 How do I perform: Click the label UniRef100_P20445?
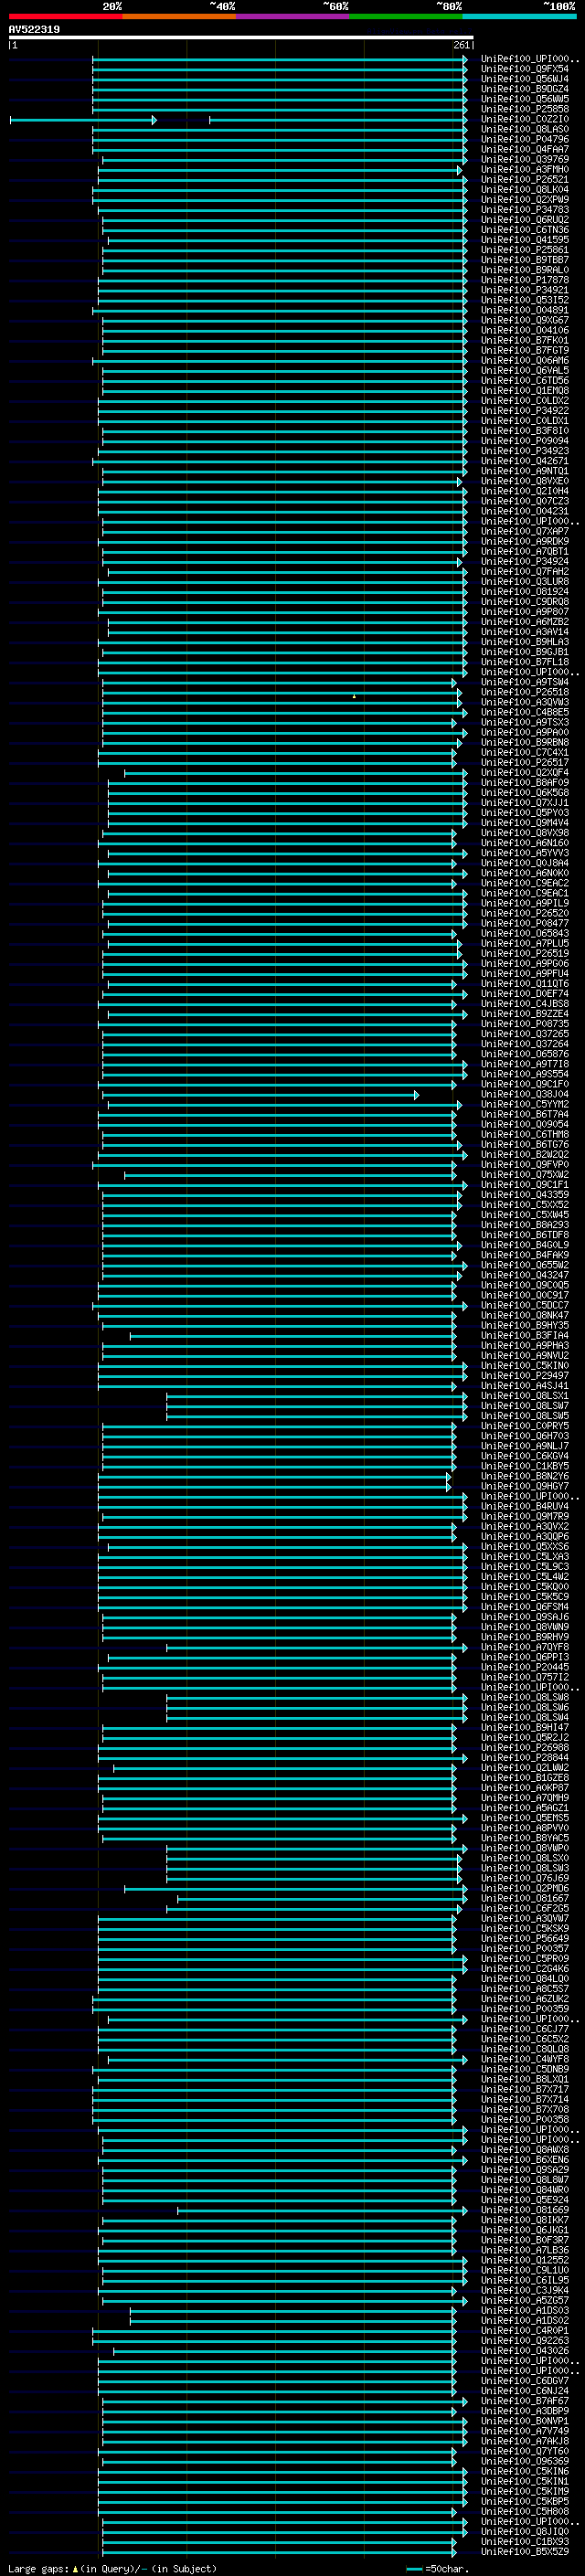525,1667
